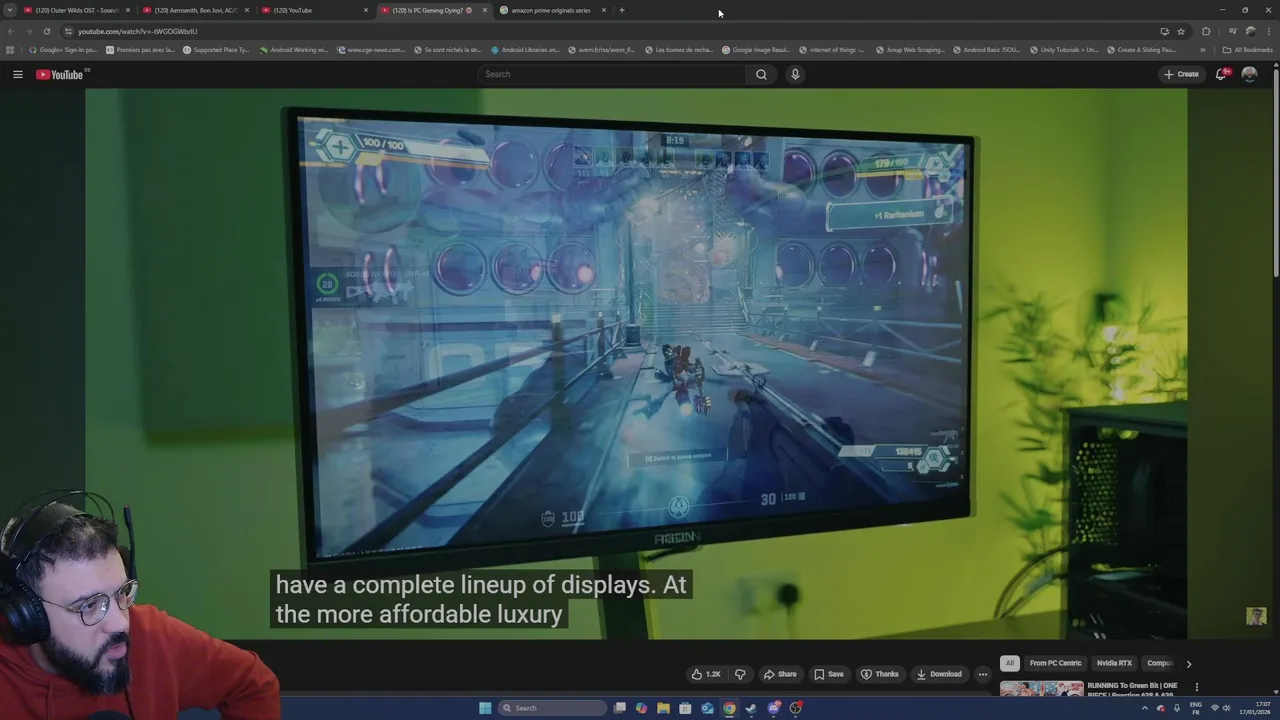Select From PC Centric filter chip
1280x720 pixels.
point(1056,663)
